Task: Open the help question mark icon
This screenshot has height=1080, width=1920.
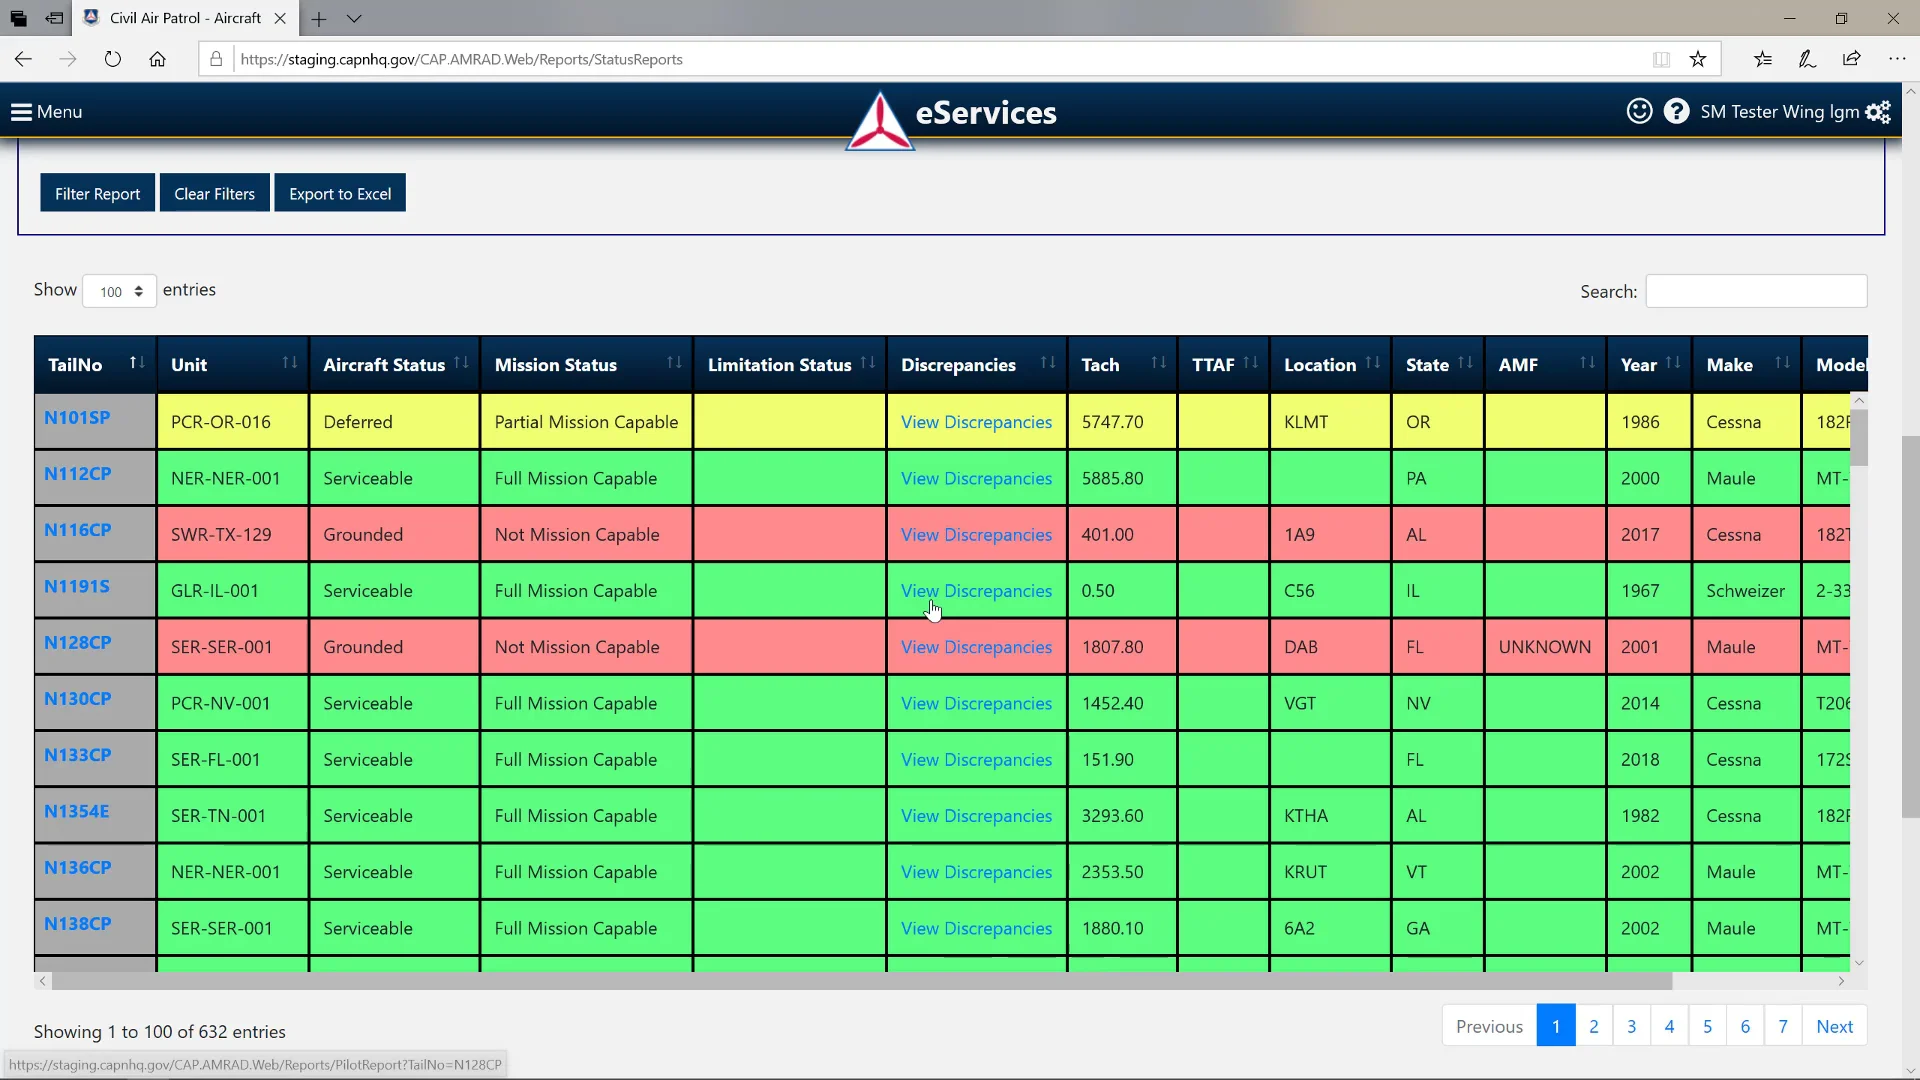Action: (1676, 111)
